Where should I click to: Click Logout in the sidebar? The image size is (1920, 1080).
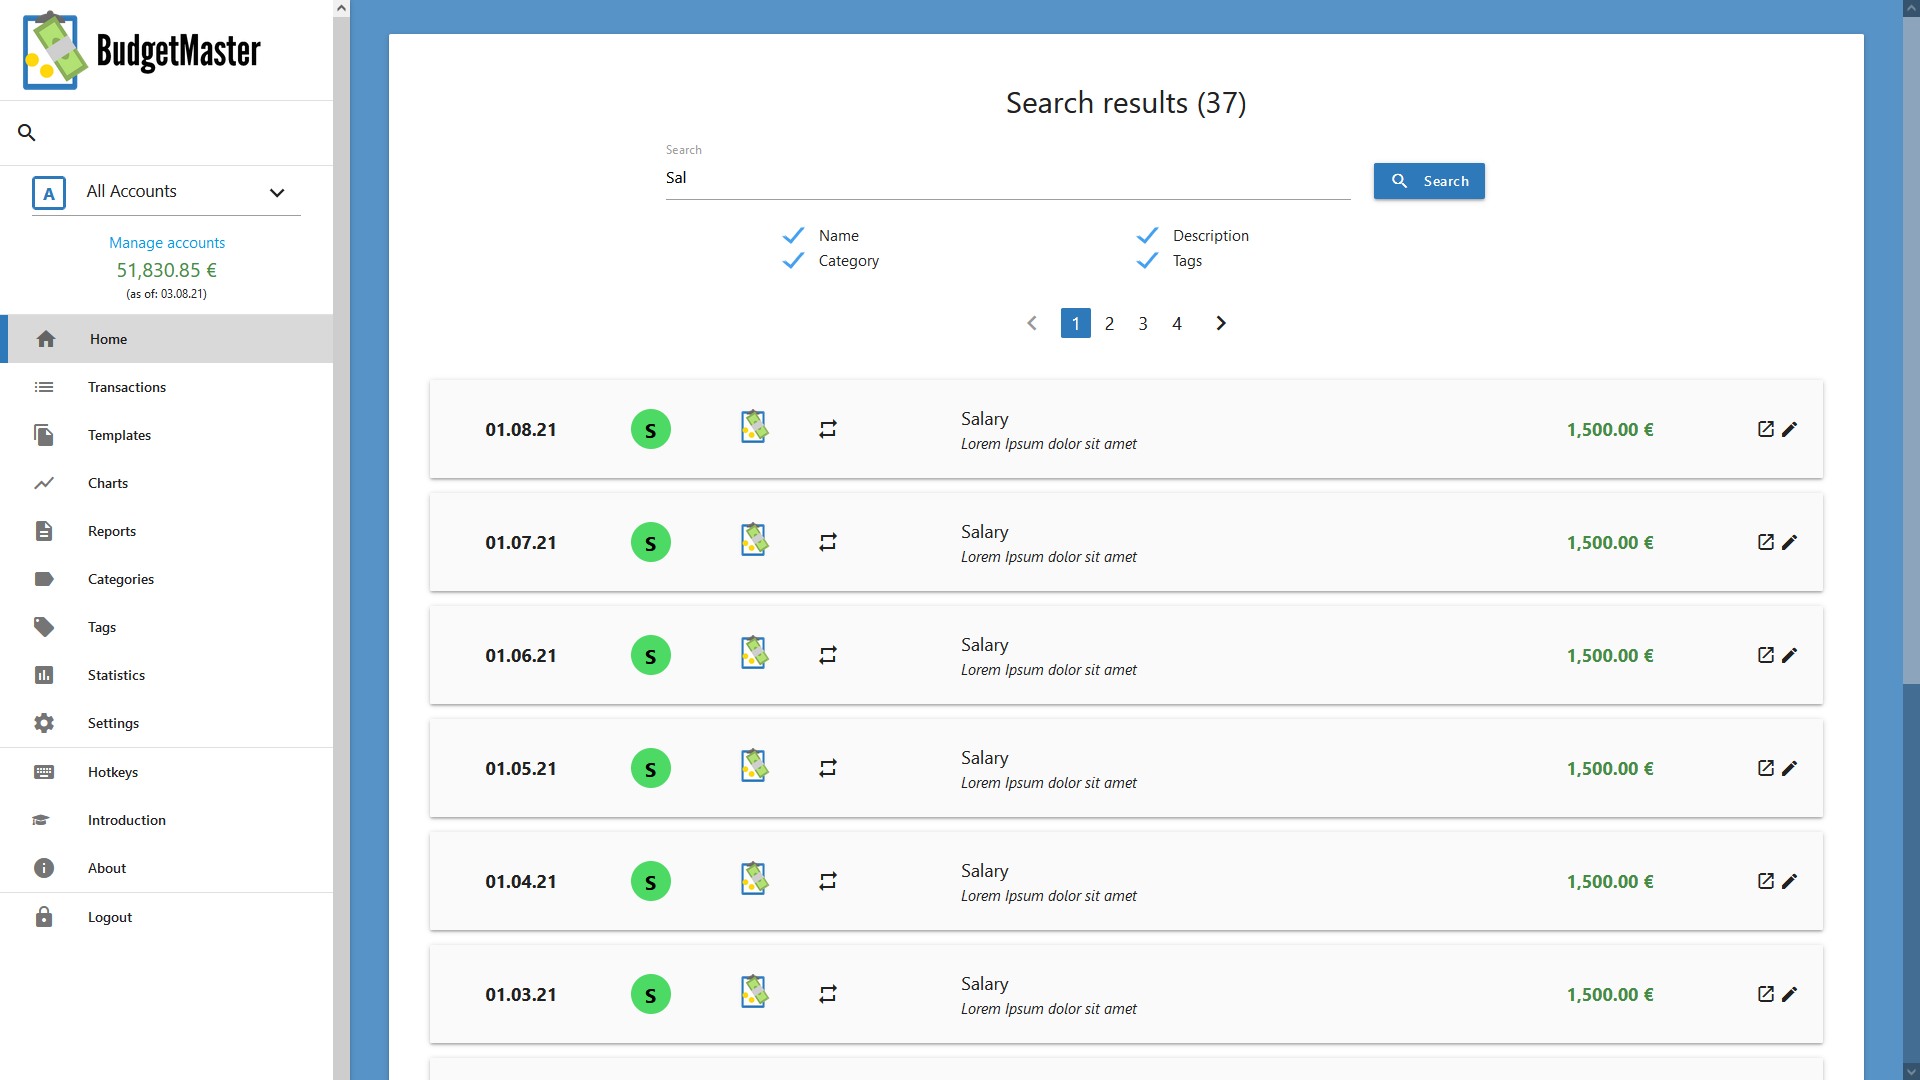(x=167, y=917)
